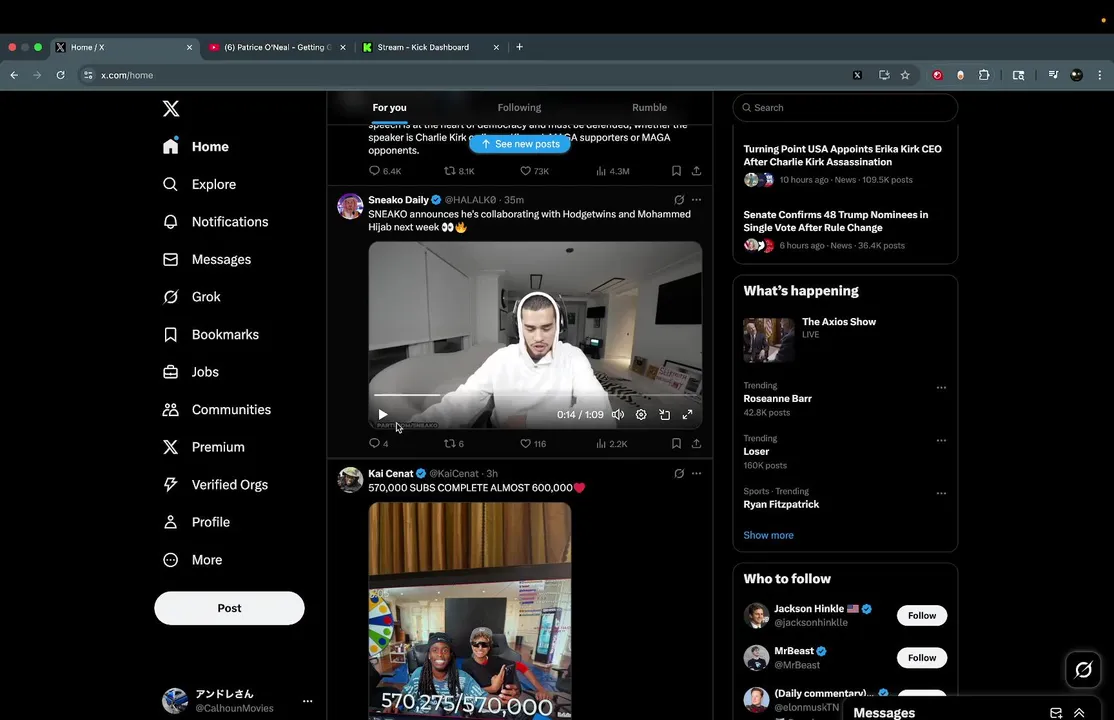Open the floating Grok button
Viewport: 1114px width, 720px height.
click(1083, 670)
